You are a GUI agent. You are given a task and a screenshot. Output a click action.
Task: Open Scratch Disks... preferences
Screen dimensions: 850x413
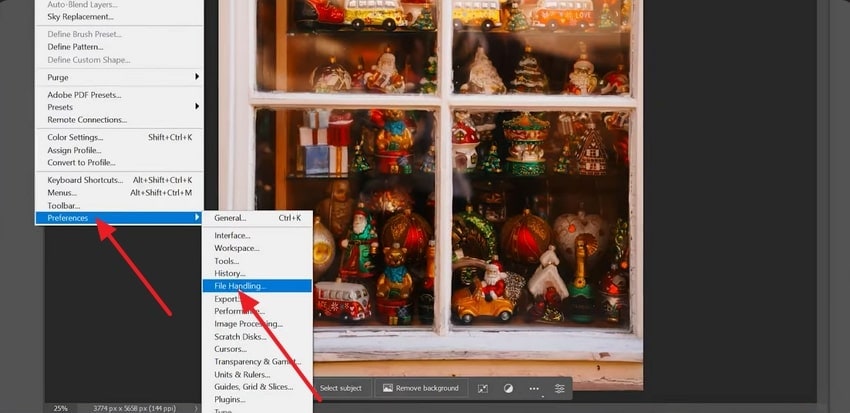click(257, 337)
